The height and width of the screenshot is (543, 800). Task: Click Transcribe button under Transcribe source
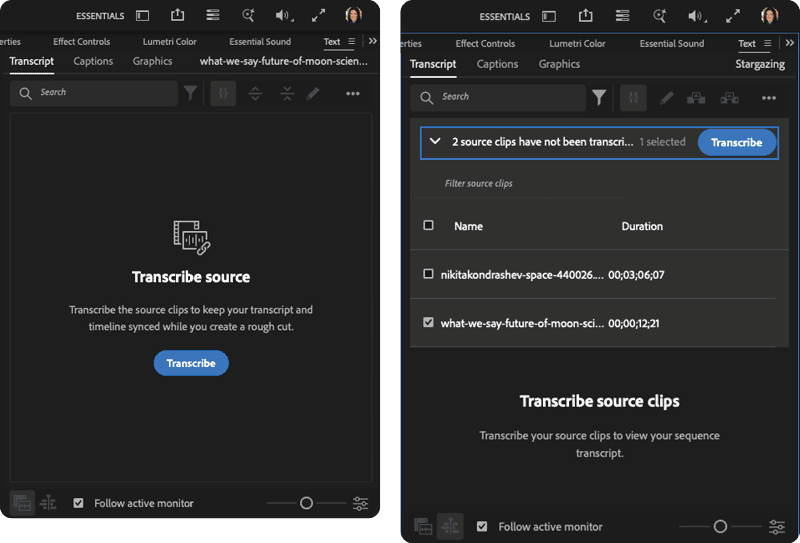[x=191, y=363]
